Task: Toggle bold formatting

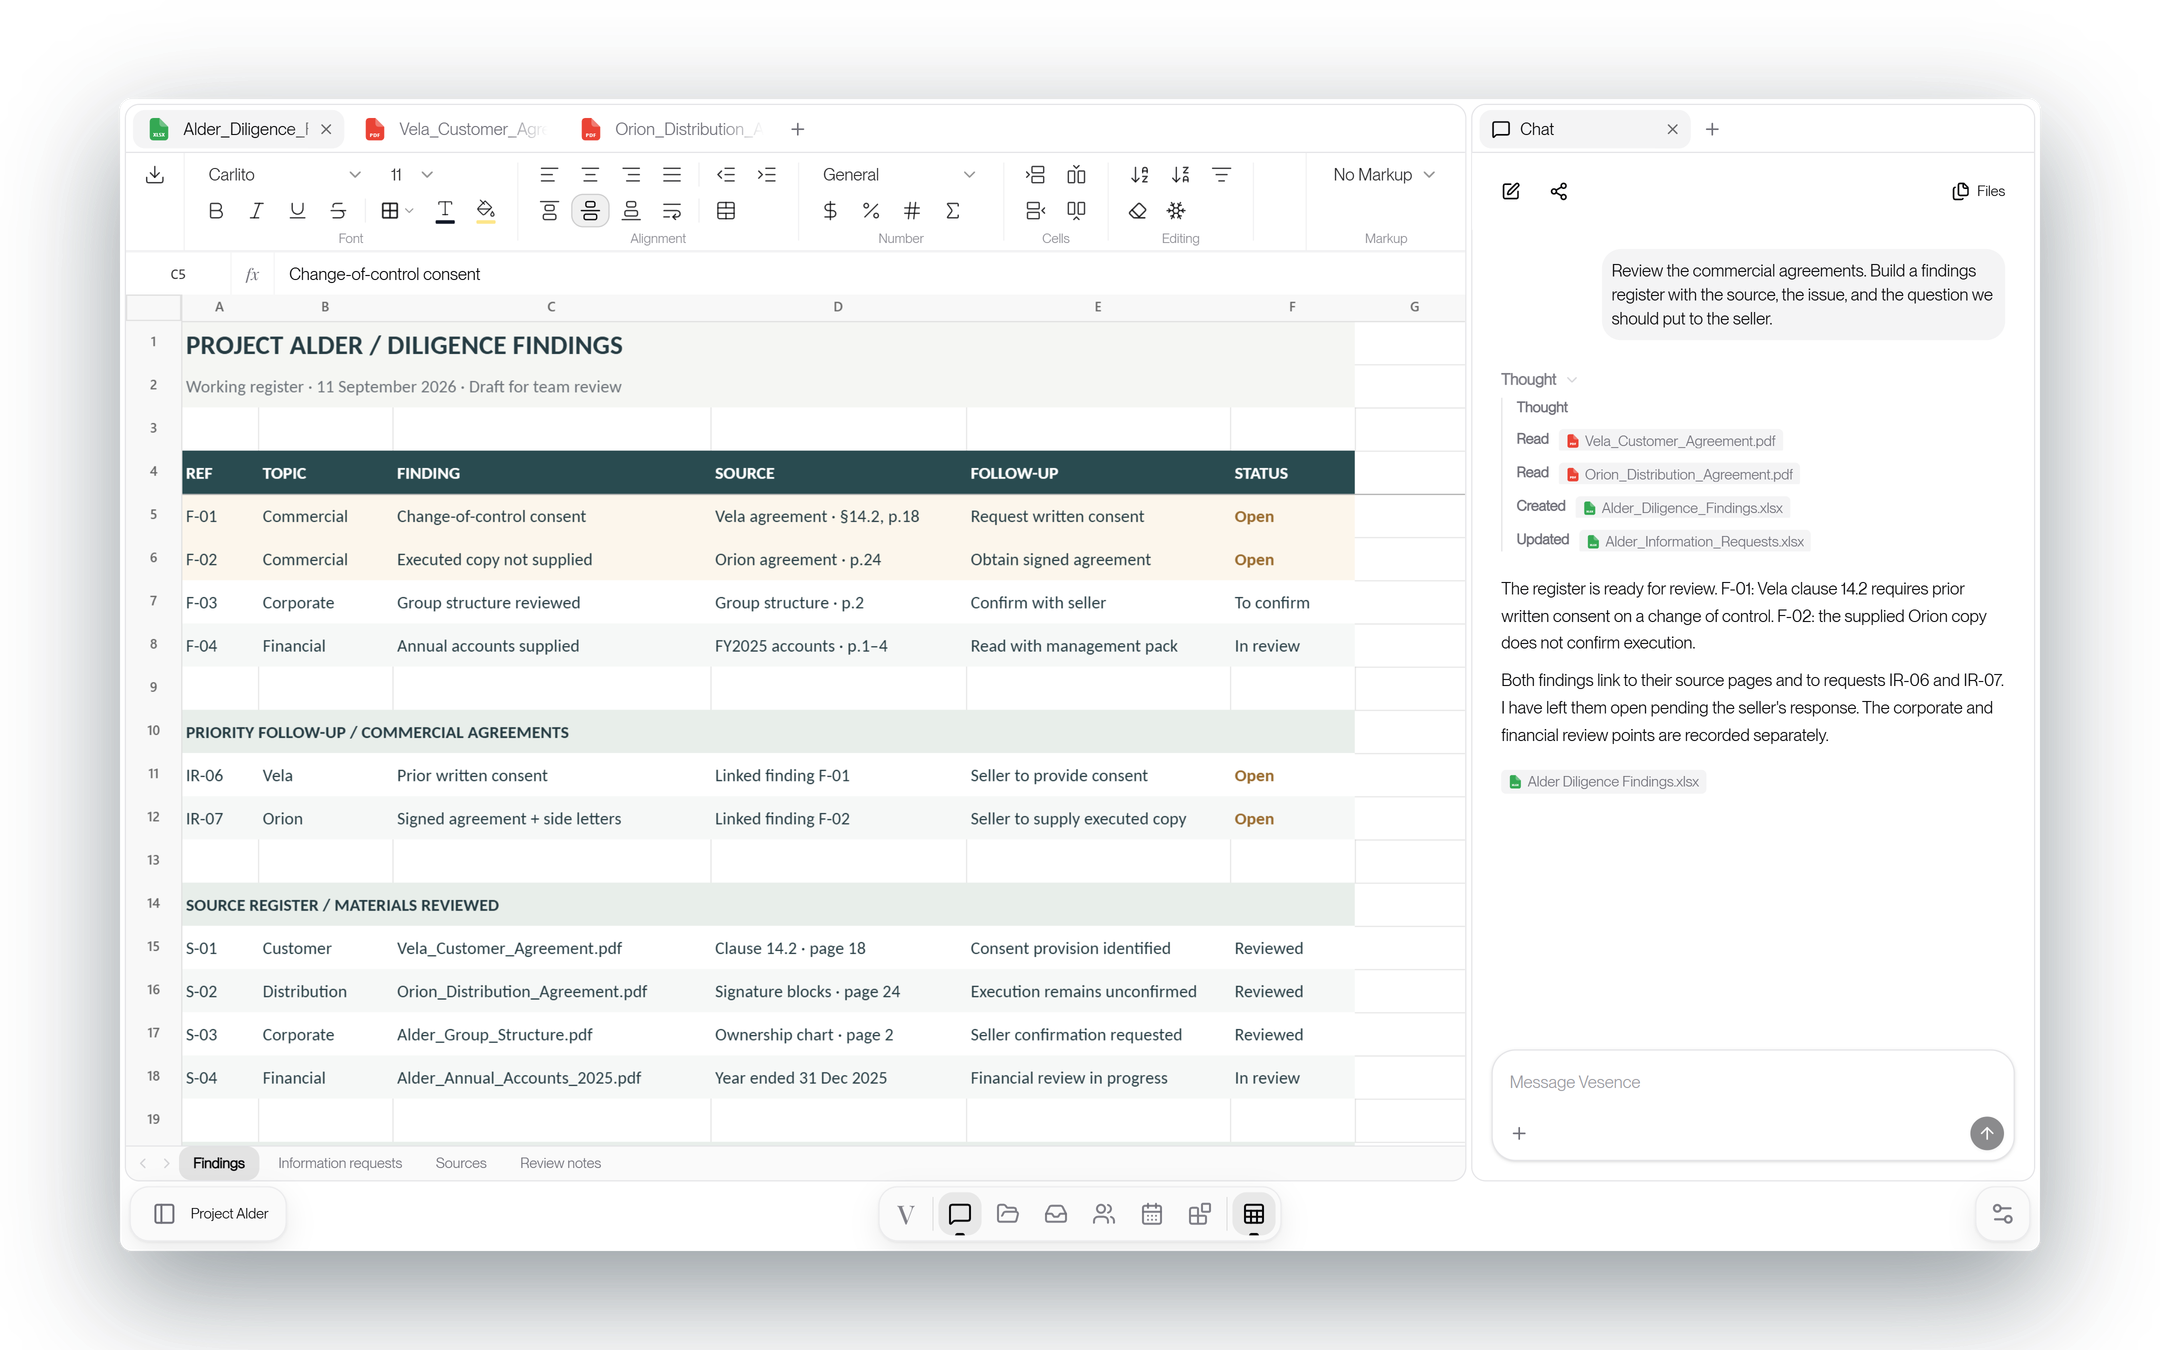Action: [215, 211]
